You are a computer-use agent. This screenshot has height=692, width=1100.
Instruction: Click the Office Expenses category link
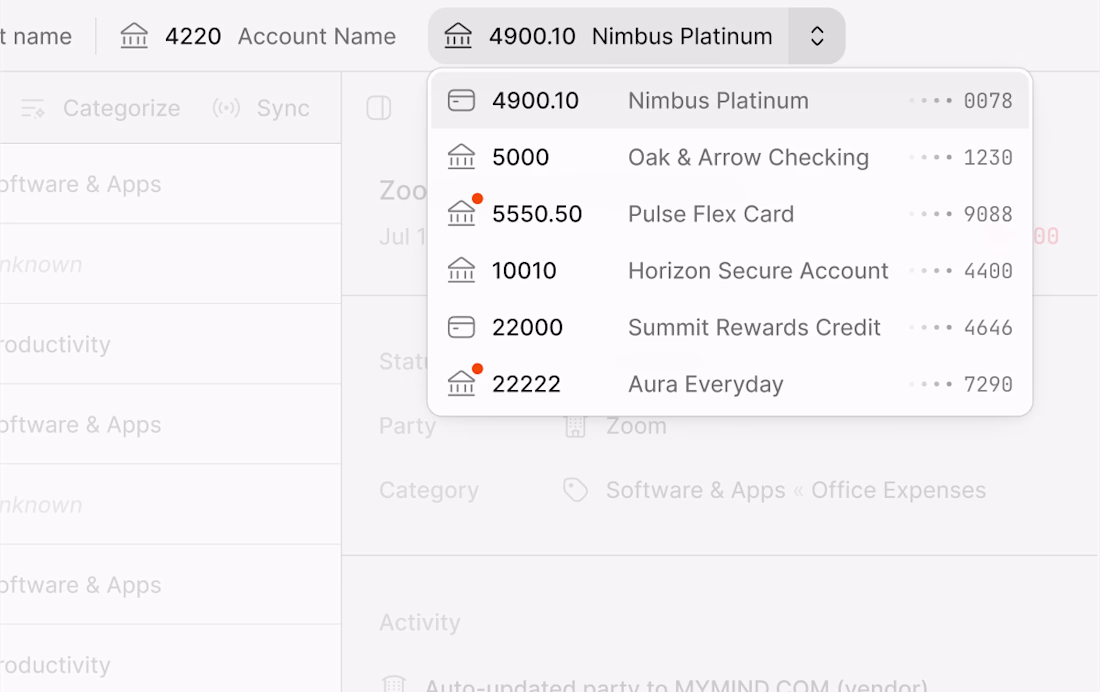(898, 490)
